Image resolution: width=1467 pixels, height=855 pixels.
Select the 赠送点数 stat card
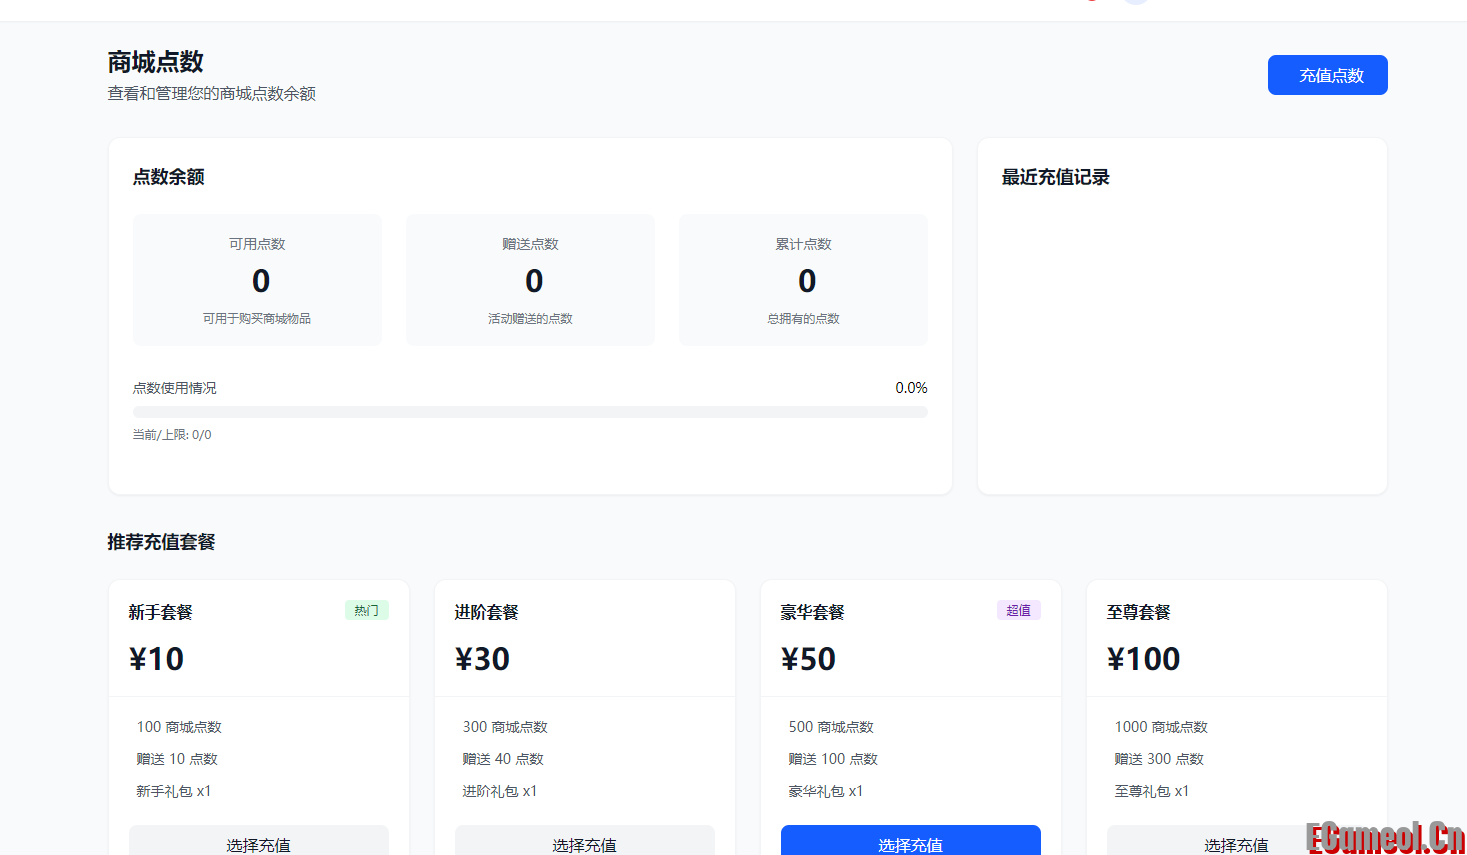point(530,280)
